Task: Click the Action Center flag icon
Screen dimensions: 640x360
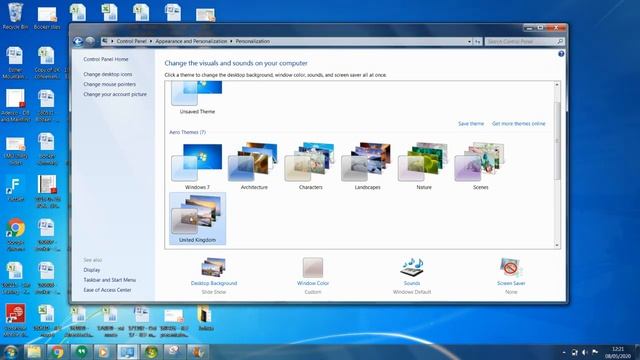Action: click(595, 352)
